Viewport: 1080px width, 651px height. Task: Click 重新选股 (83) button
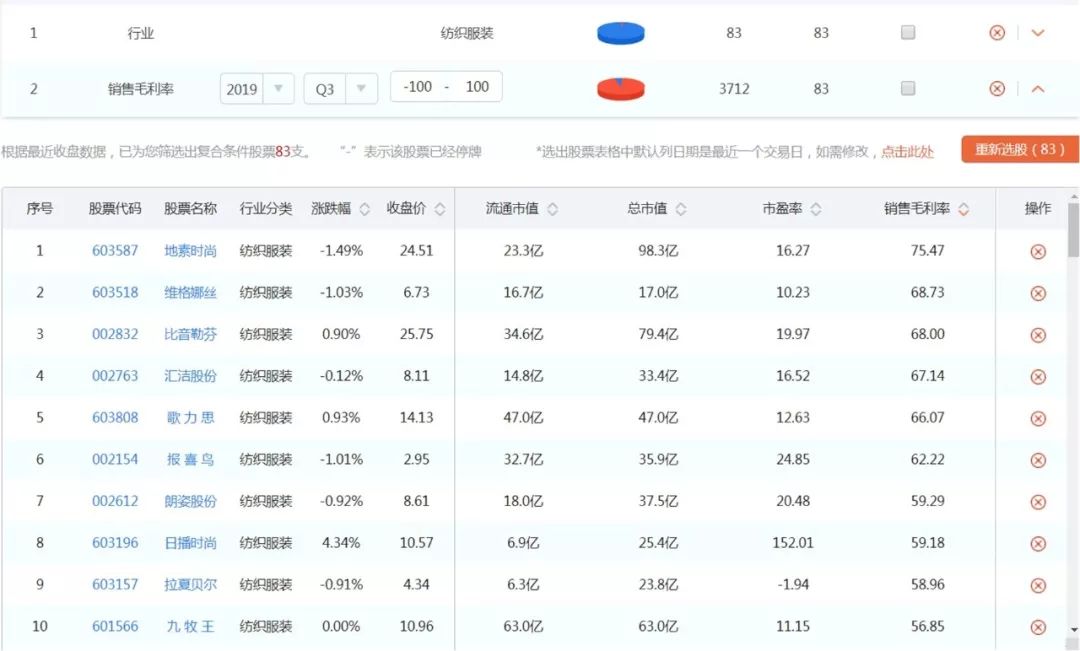[x=1019, y=149]
